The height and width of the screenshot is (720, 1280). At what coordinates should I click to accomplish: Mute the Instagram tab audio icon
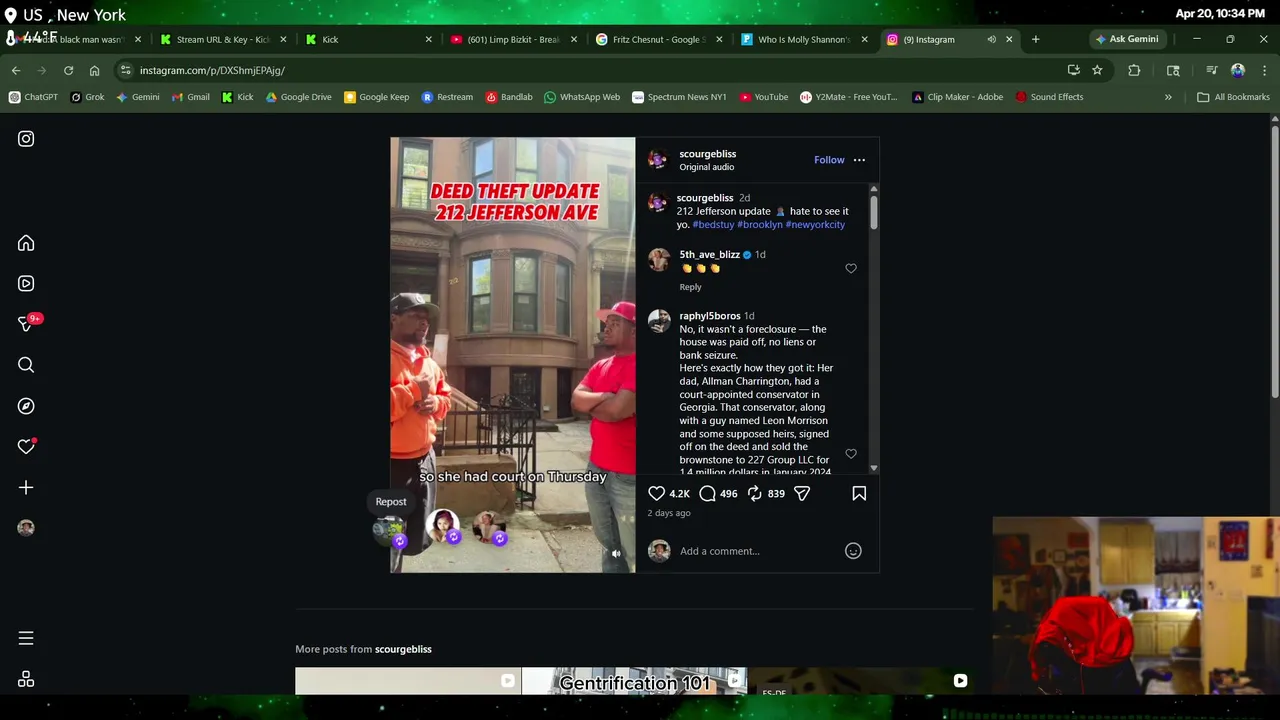click(991, 39)
